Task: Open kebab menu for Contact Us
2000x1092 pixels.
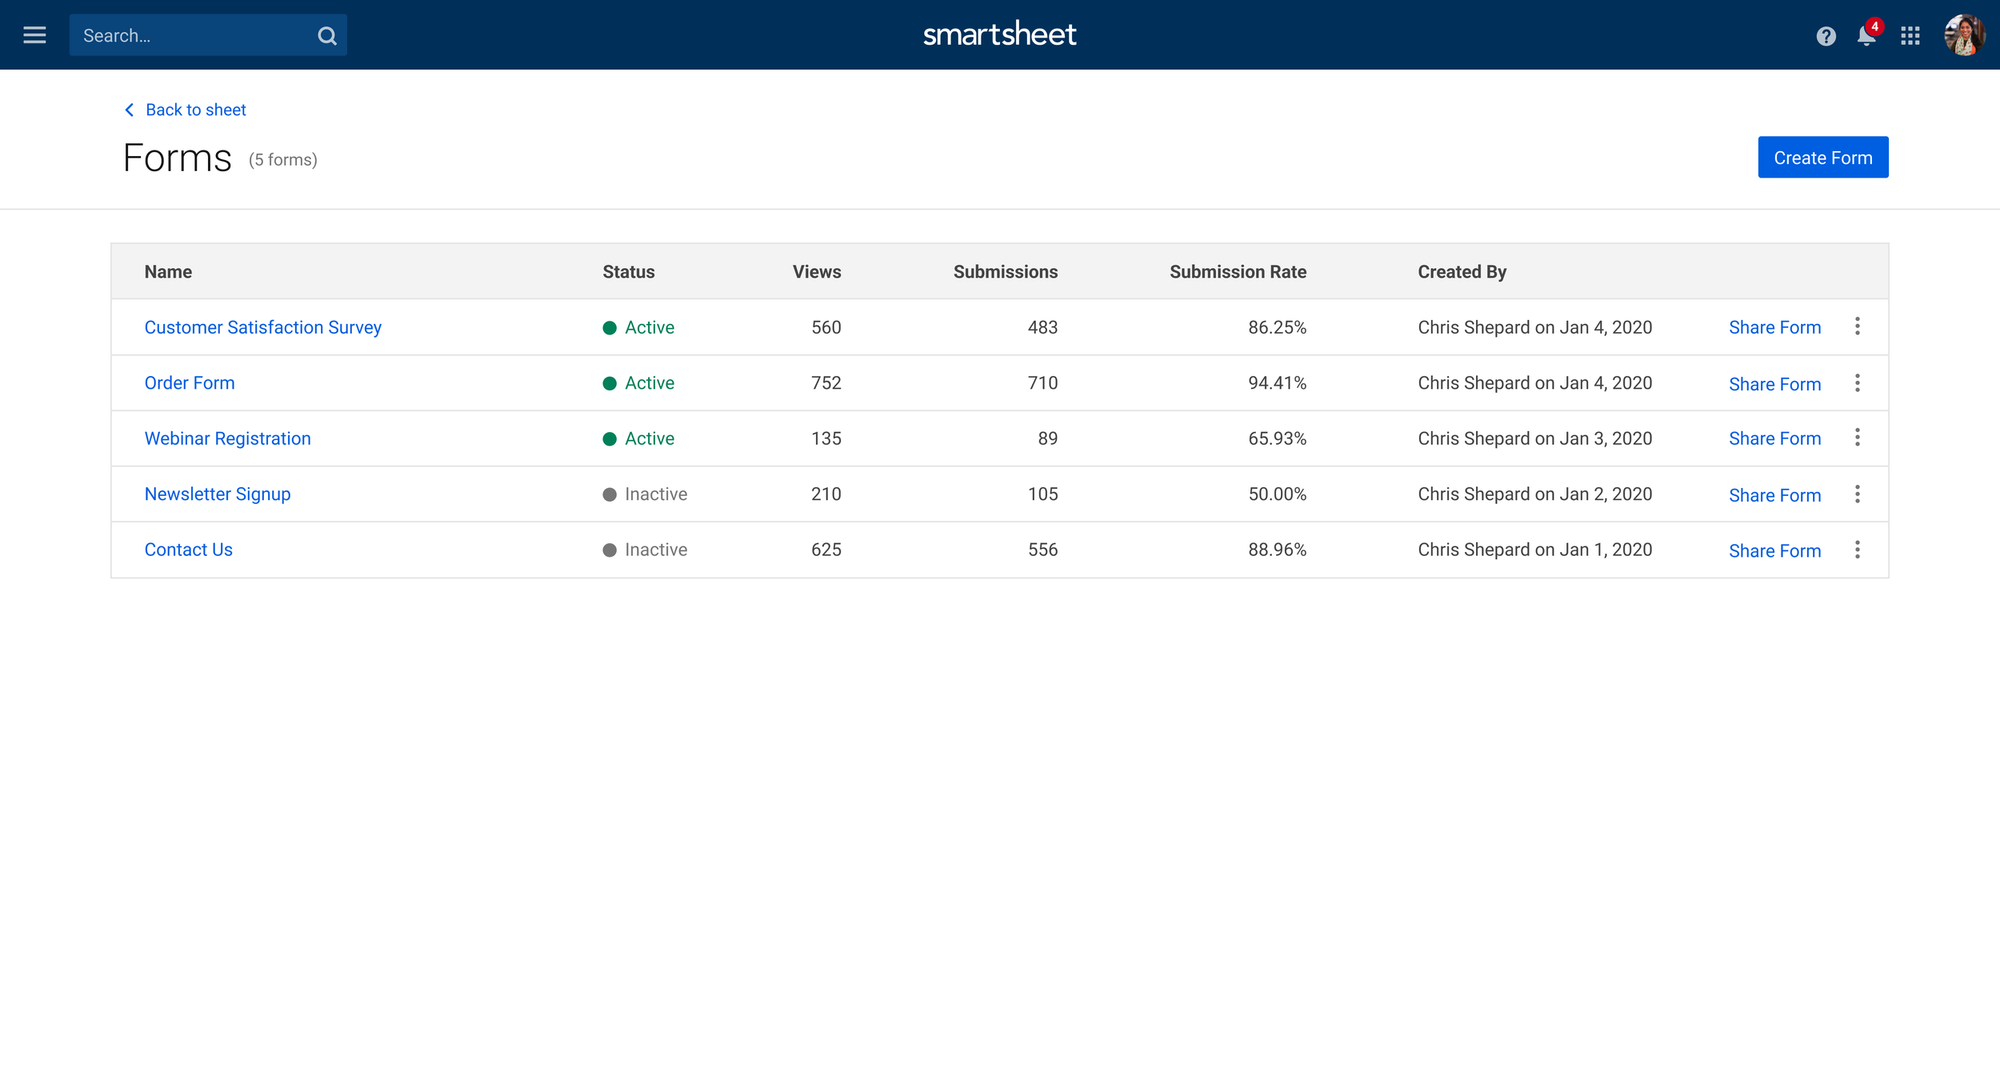Action: tap(1857, 550)
